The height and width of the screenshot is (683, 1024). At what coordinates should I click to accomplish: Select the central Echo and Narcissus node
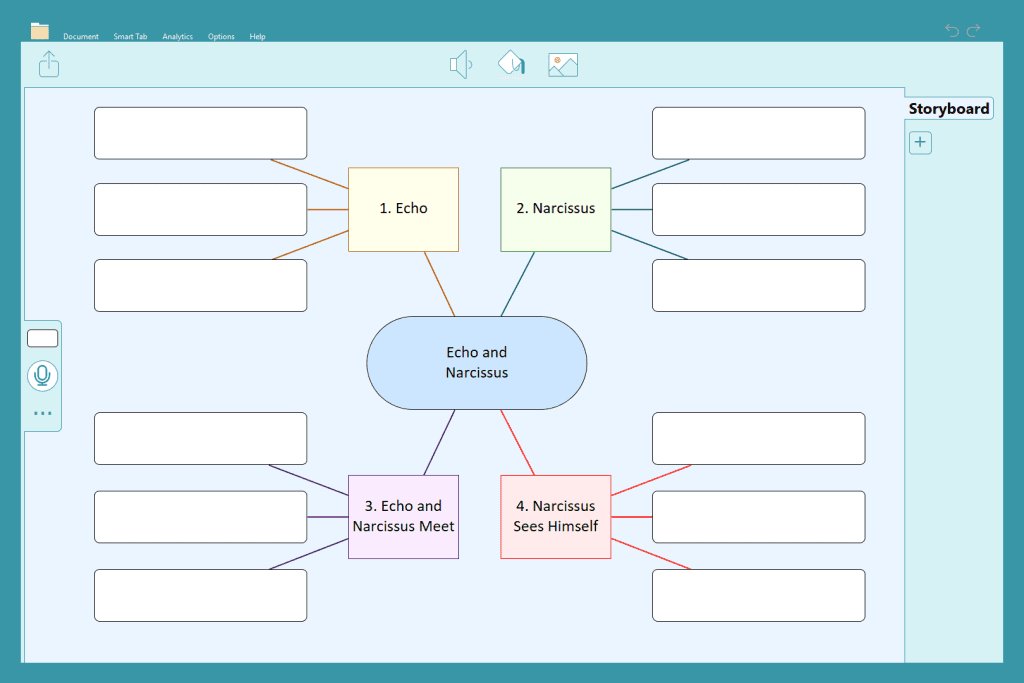point(477,363)
